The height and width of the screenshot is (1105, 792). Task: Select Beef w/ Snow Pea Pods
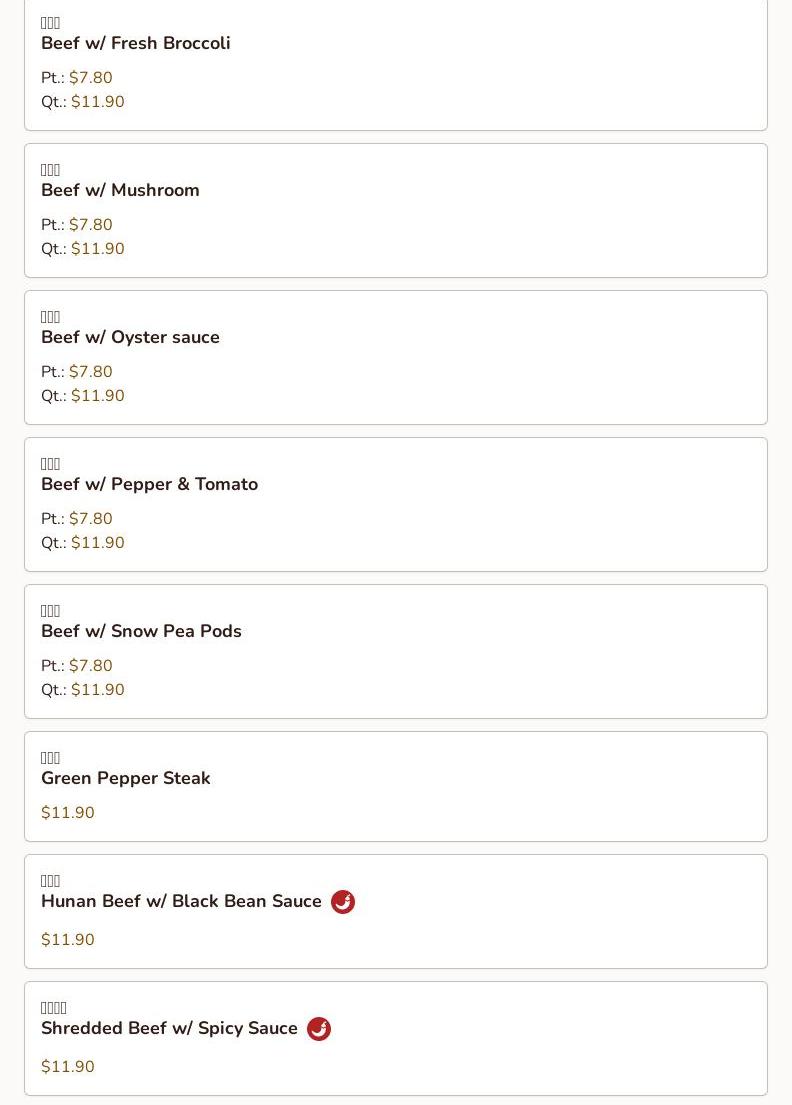[x=141, y=632]
